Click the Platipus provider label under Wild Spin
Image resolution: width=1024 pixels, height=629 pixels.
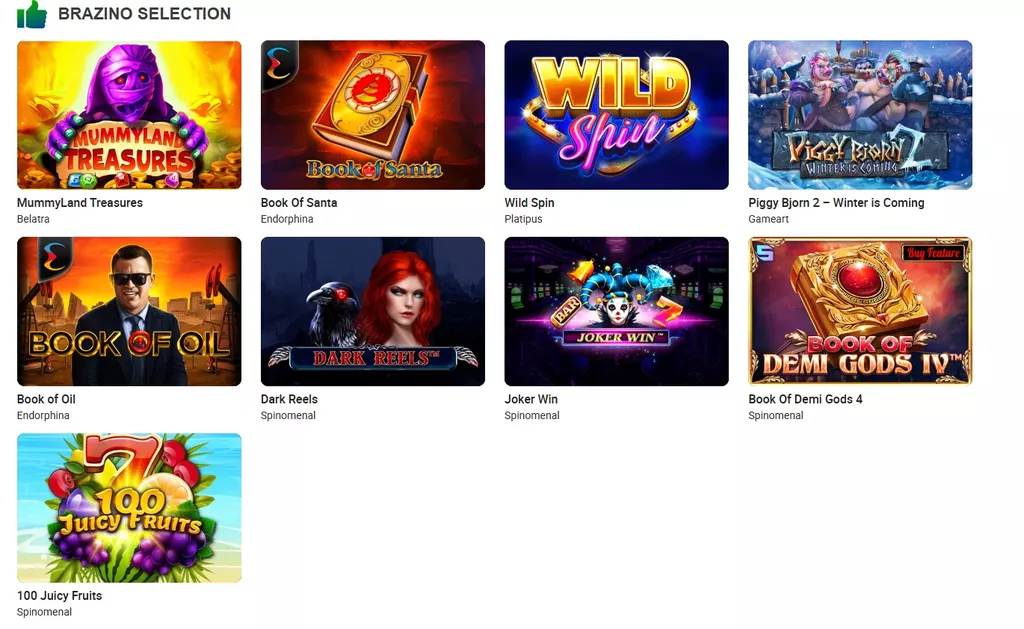coord(523,219)
